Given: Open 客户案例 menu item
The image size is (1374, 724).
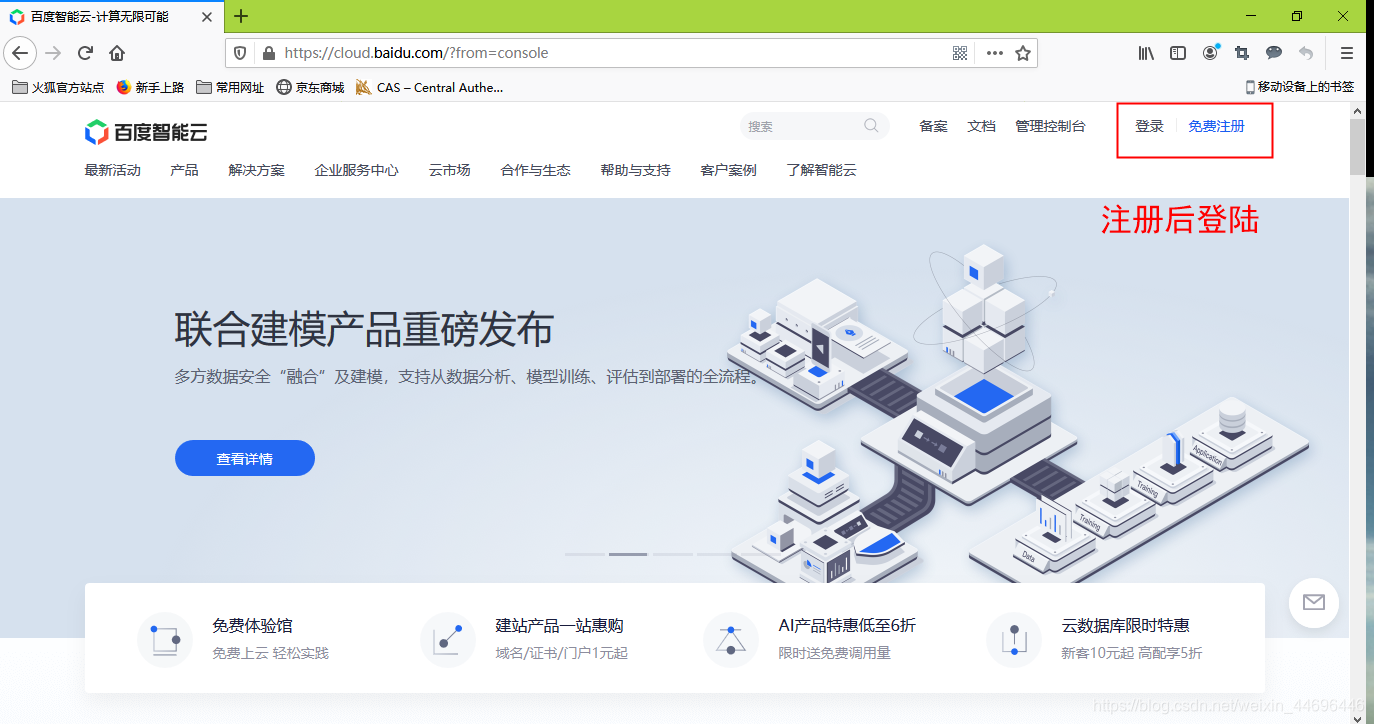Looking at the screenshot, I should 729,170.
